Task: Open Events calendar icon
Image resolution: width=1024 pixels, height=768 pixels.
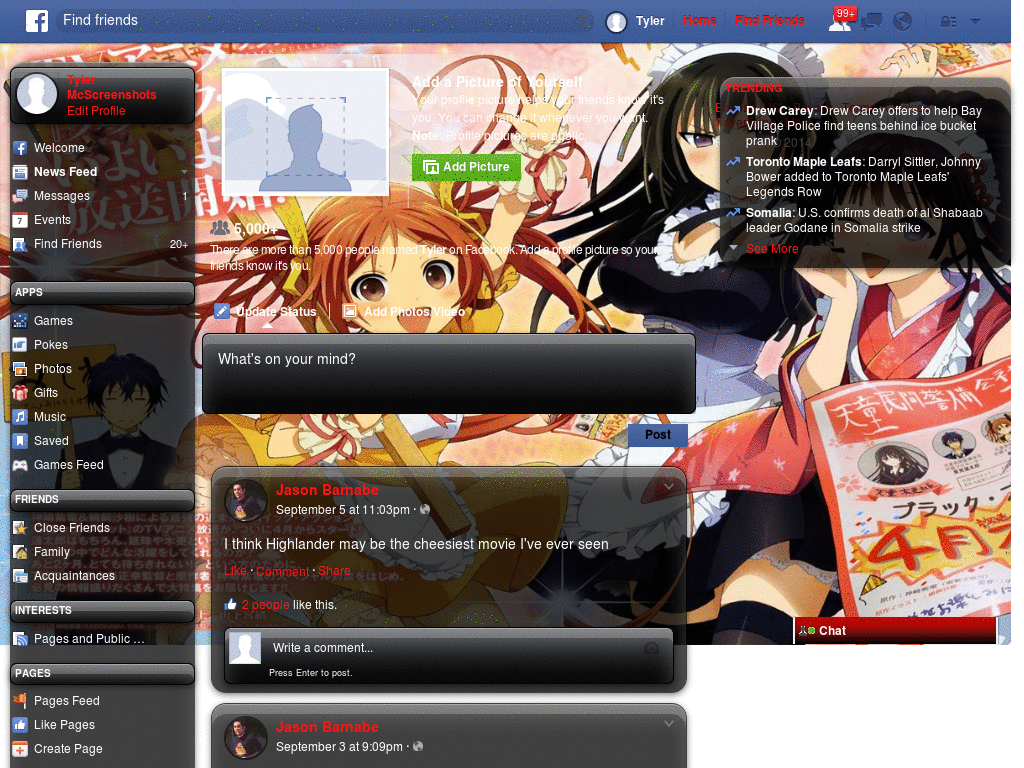Action: click(x=20, y=220)
